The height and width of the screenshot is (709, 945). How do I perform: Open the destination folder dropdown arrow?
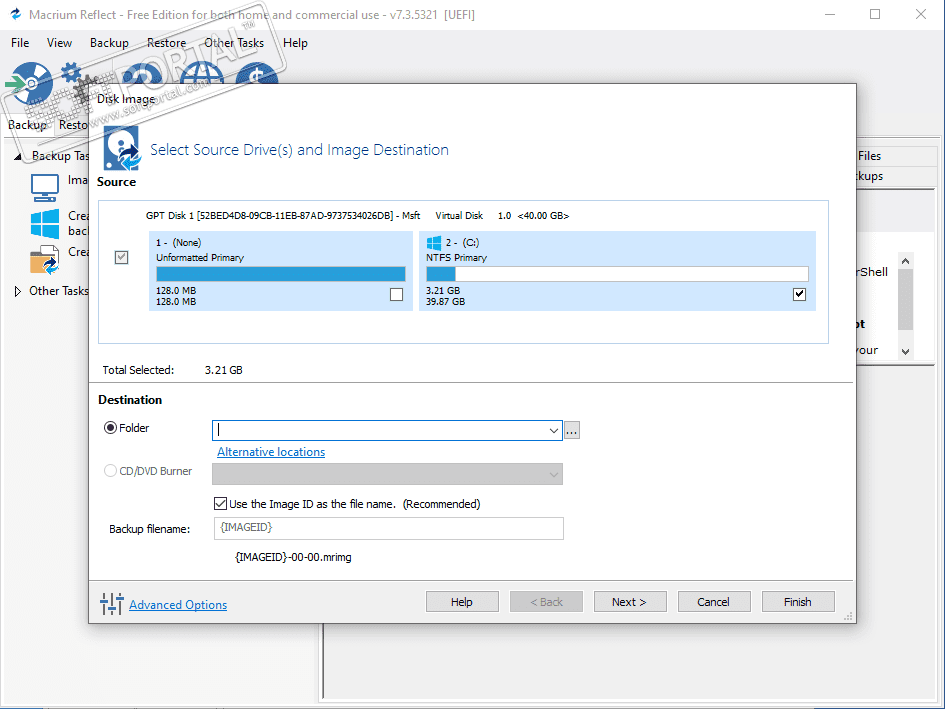[x=553, y=430]
